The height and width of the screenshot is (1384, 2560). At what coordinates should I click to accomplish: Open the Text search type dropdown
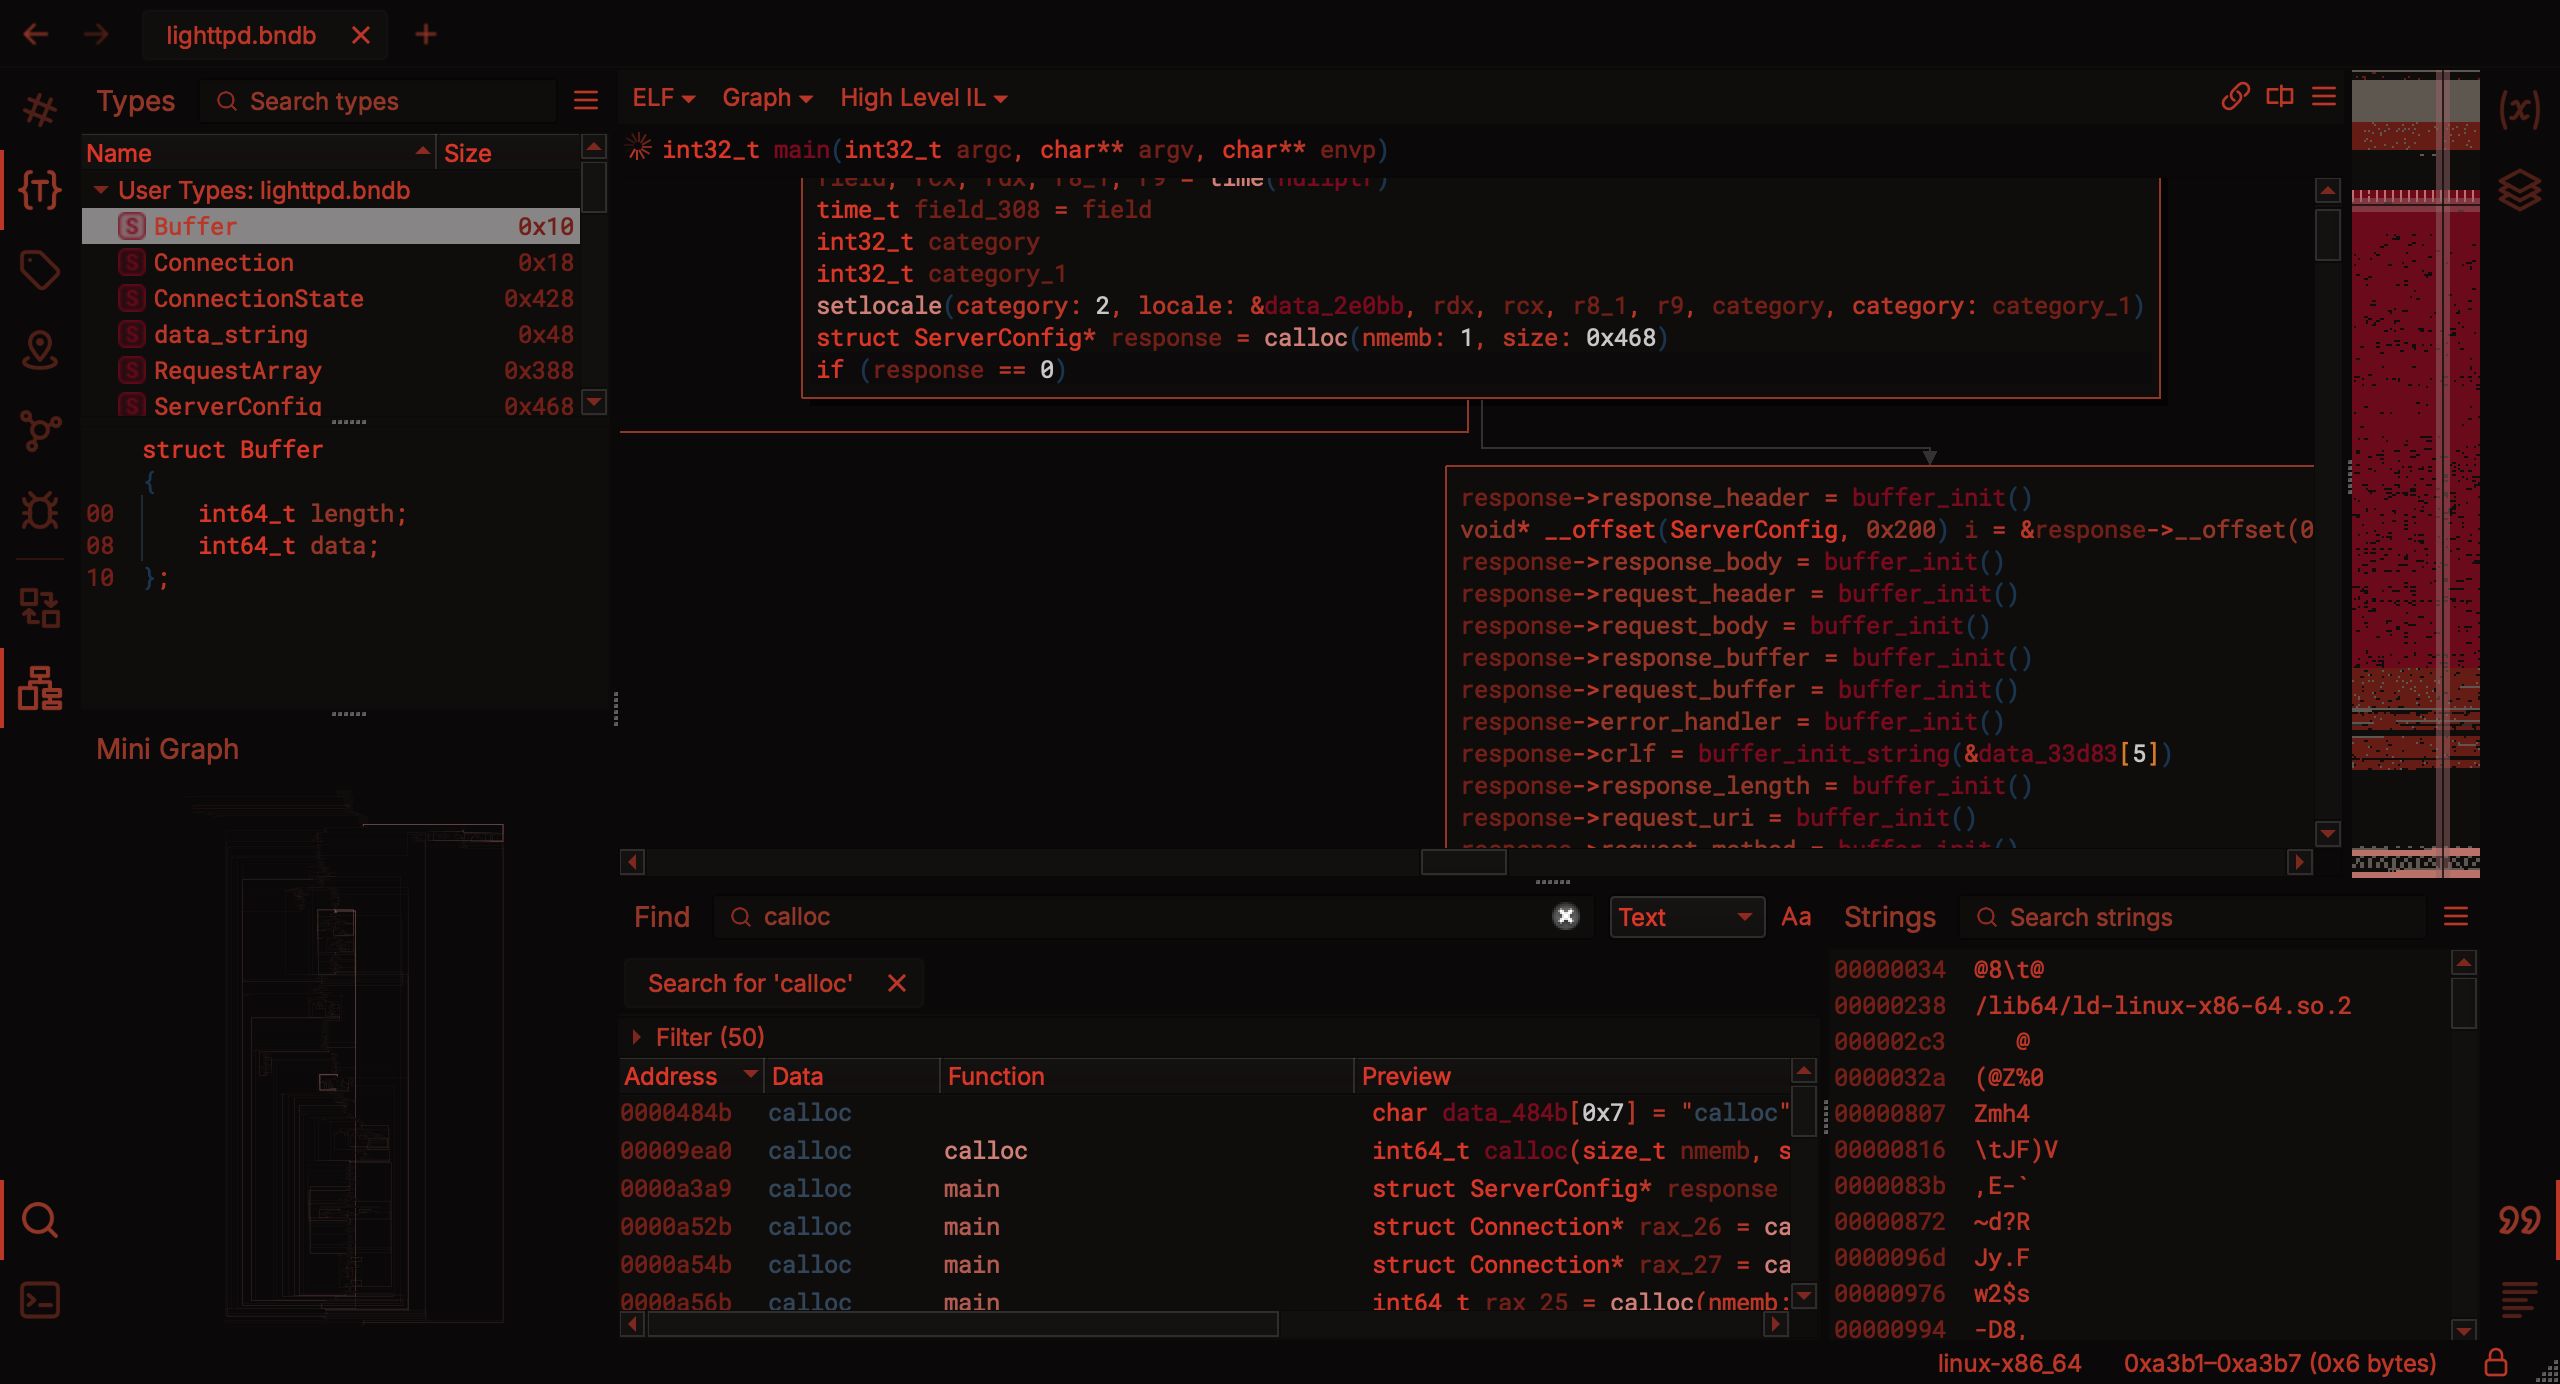click(x=1686, y=917)
